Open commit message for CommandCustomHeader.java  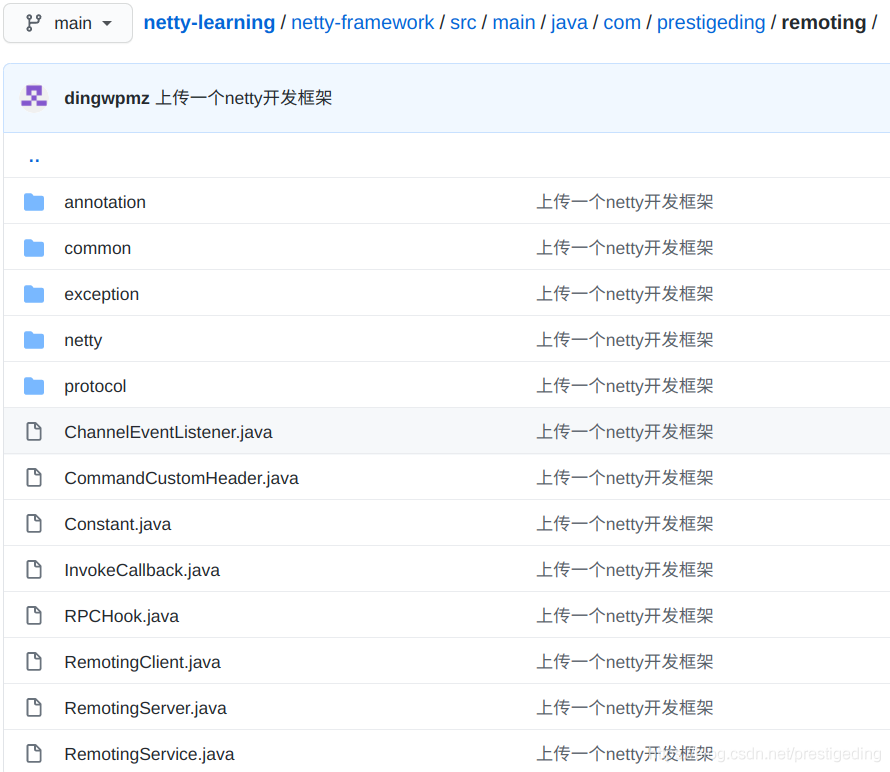pyautogui.click(x=625, y=477)
